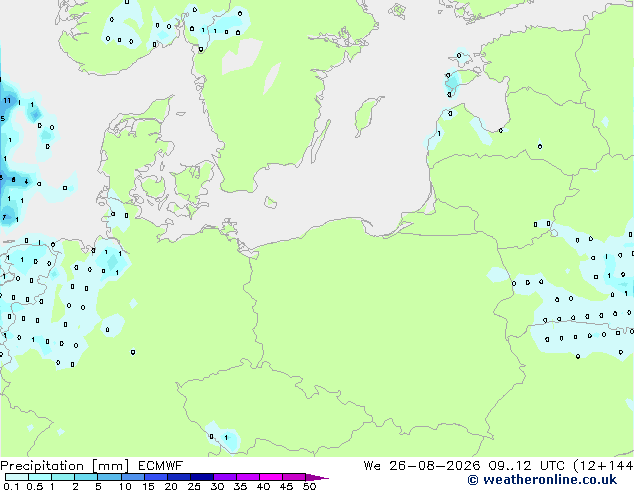Click the legend label "25"
634x490 pixels.
point(194,486)
